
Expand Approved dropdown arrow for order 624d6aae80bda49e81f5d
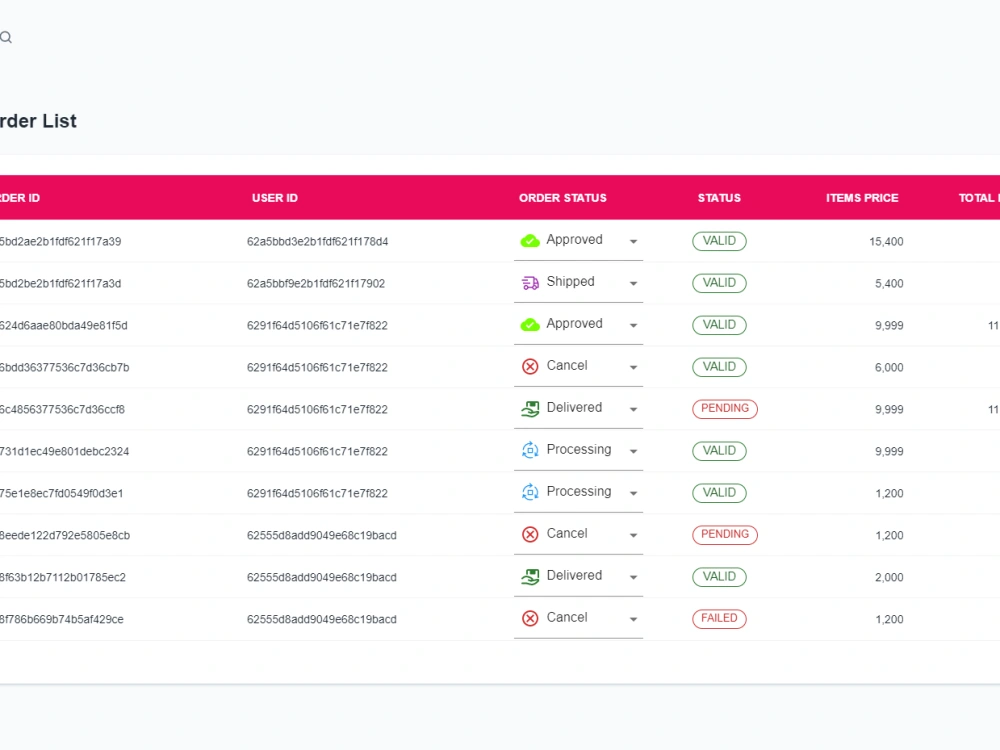(x=633, y=326)
